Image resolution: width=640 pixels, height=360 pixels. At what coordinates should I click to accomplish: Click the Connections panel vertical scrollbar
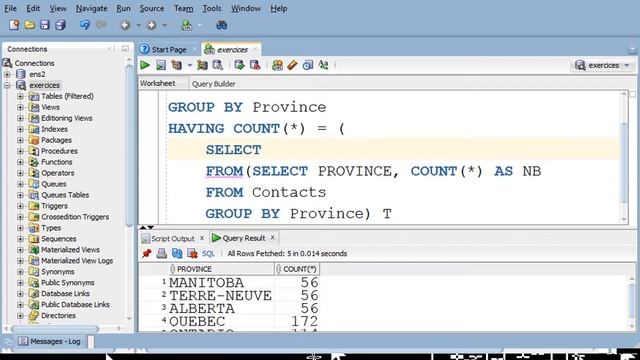129,147
